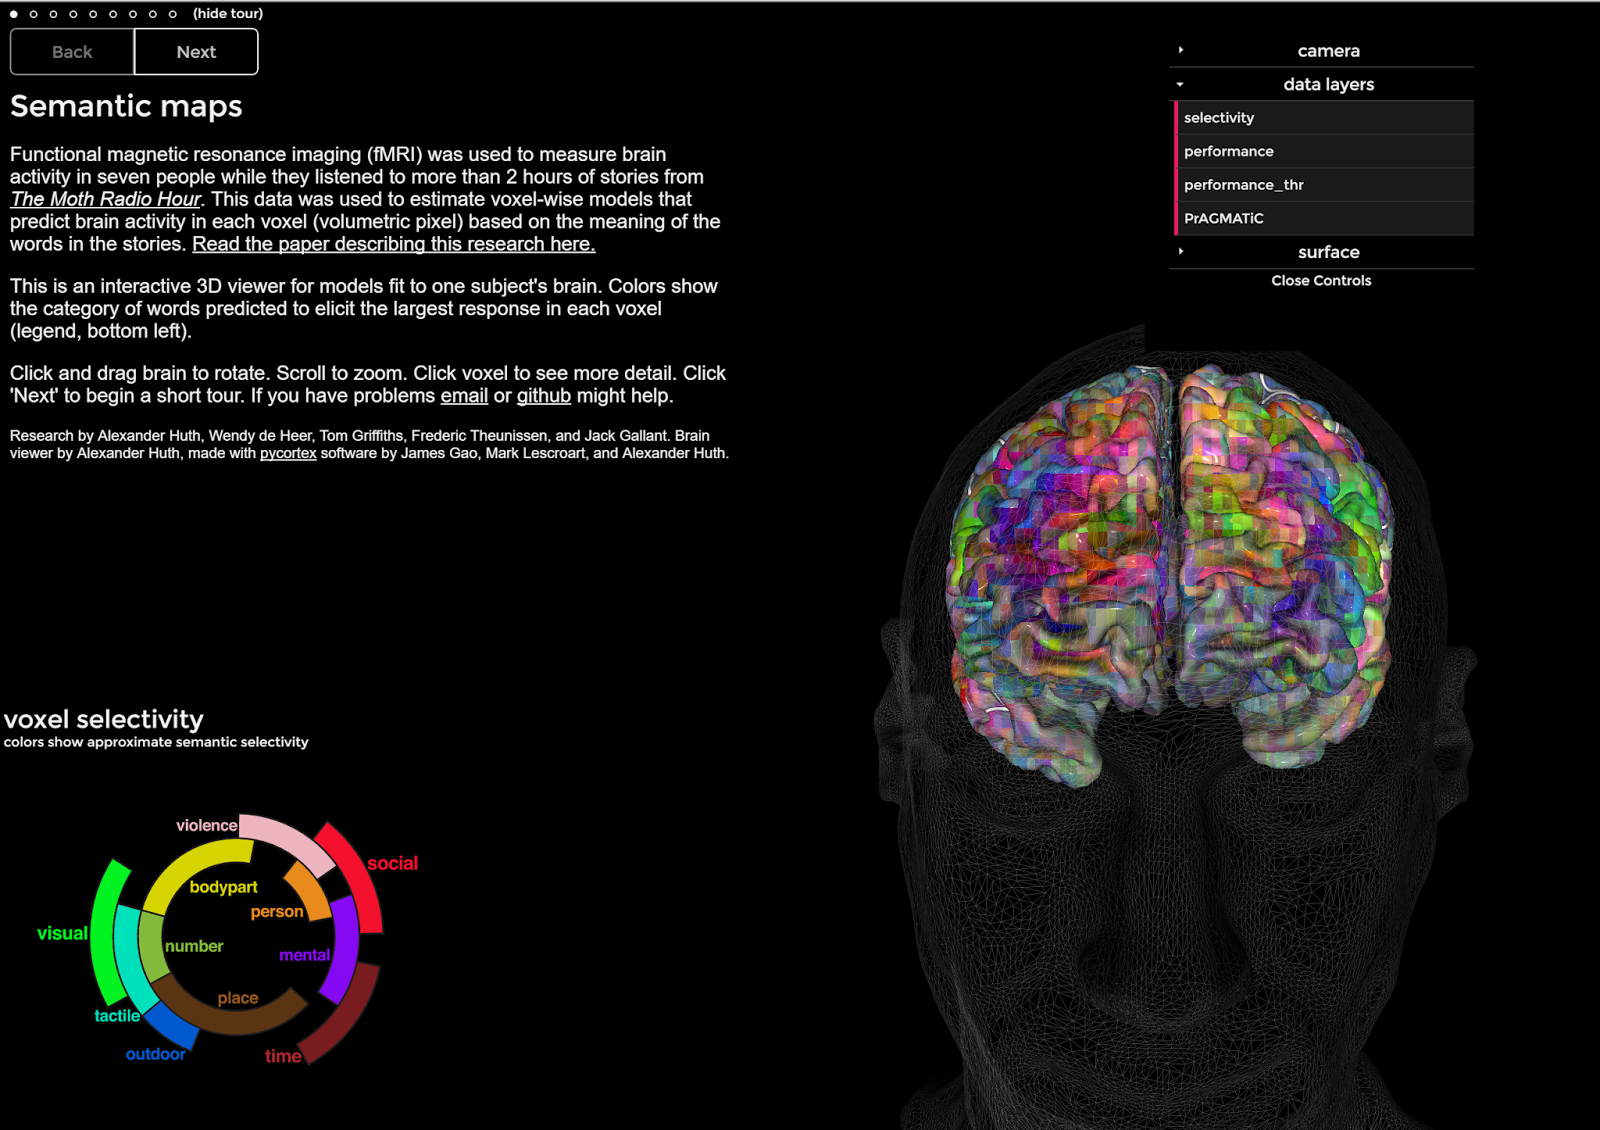Click the Next tour button
1600x1130 pixels.
click(x=196, y=52)
